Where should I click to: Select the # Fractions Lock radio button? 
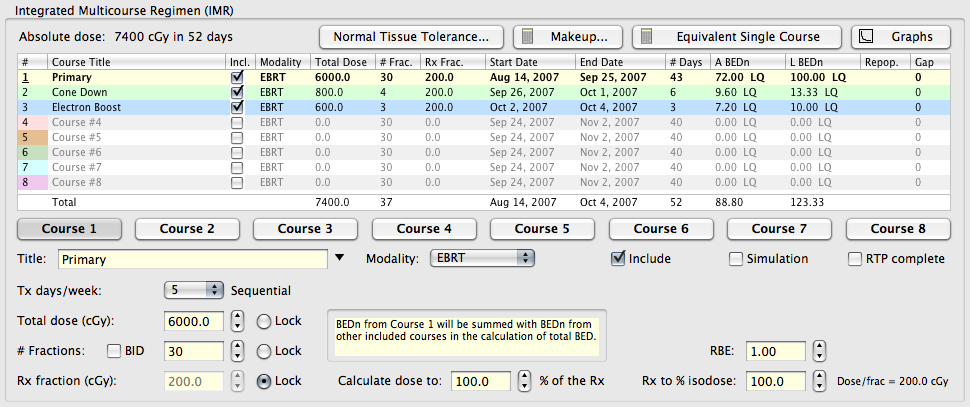point(265,351)
